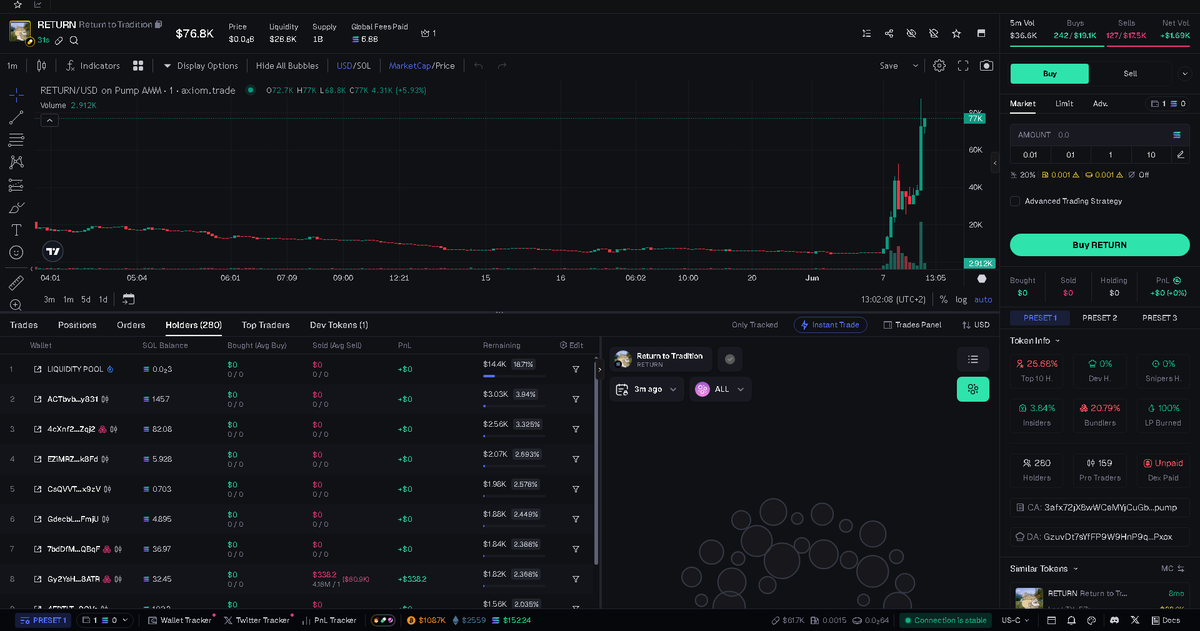Select the Sell tab
Viewport: 1200px width, 631px height.
(x=1130, y=73)
